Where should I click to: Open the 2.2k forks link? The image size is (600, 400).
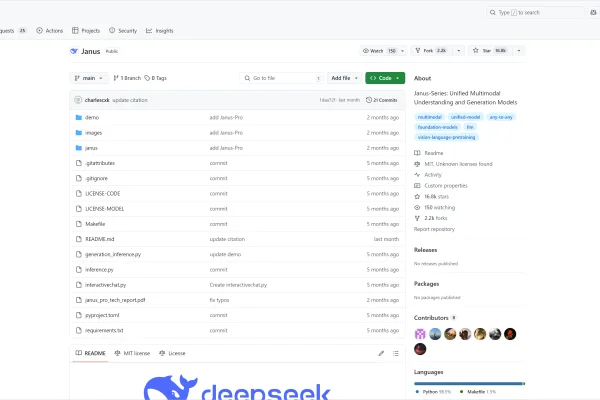point(430,218)
